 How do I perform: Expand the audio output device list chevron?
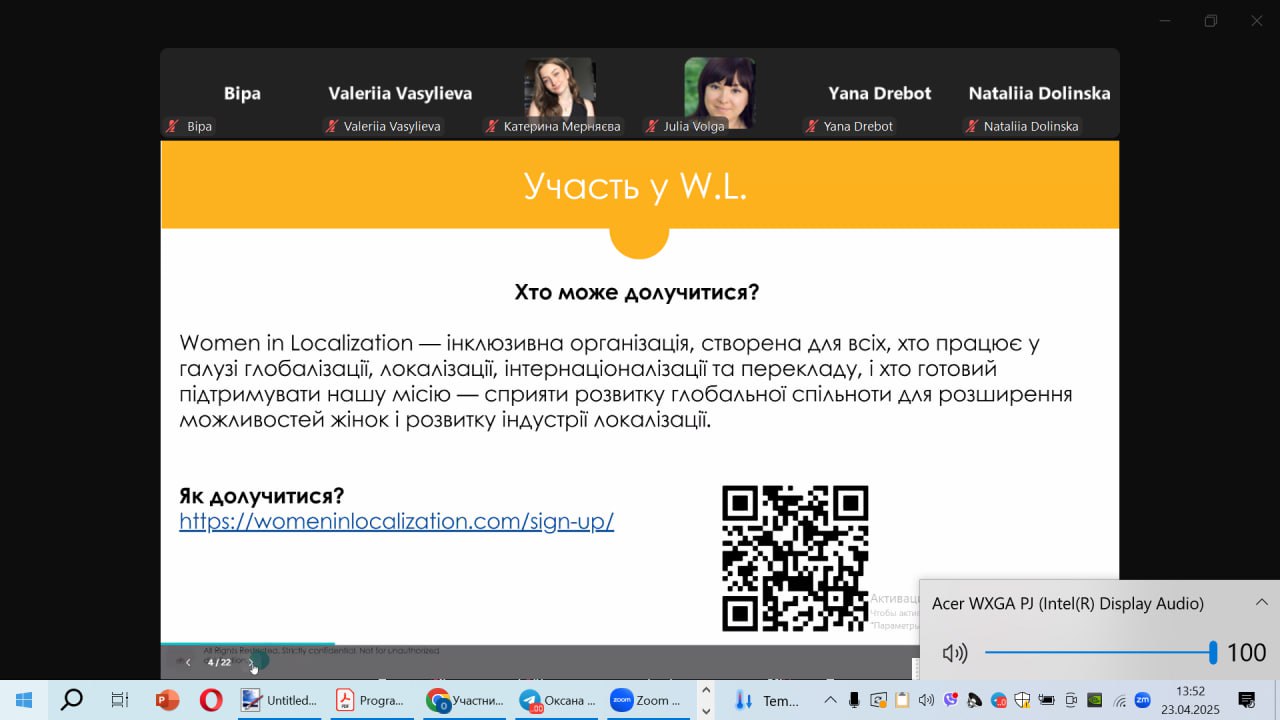click(1261, 602)
